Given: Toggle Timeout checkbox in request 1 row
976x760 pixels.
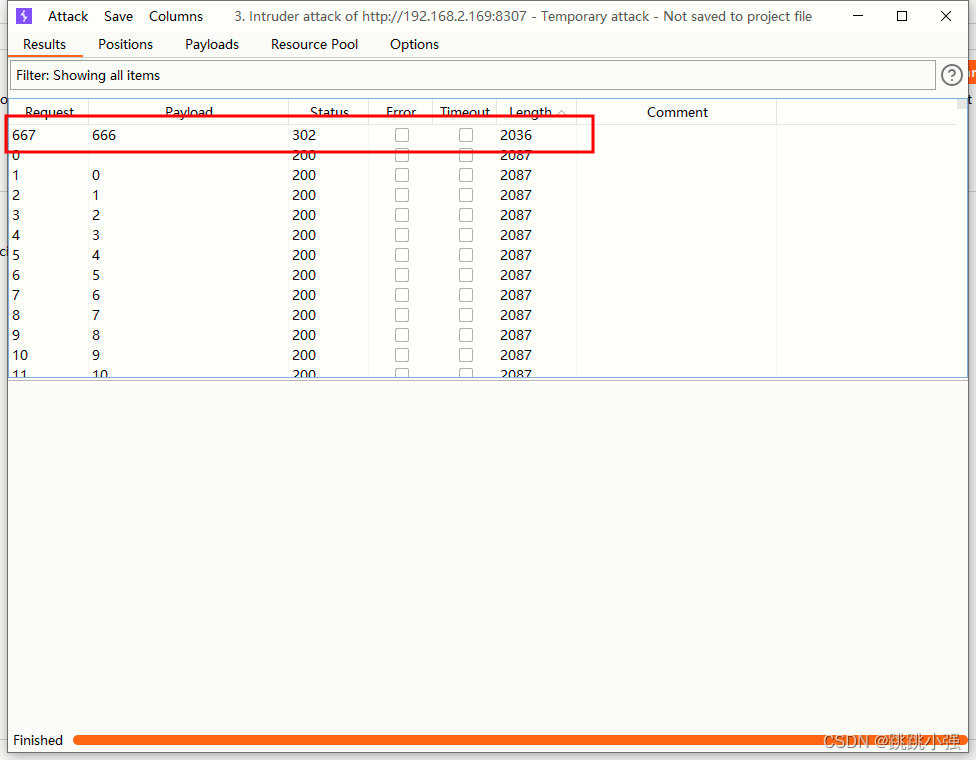Looking at the screenshot, I should coord(466,175).
